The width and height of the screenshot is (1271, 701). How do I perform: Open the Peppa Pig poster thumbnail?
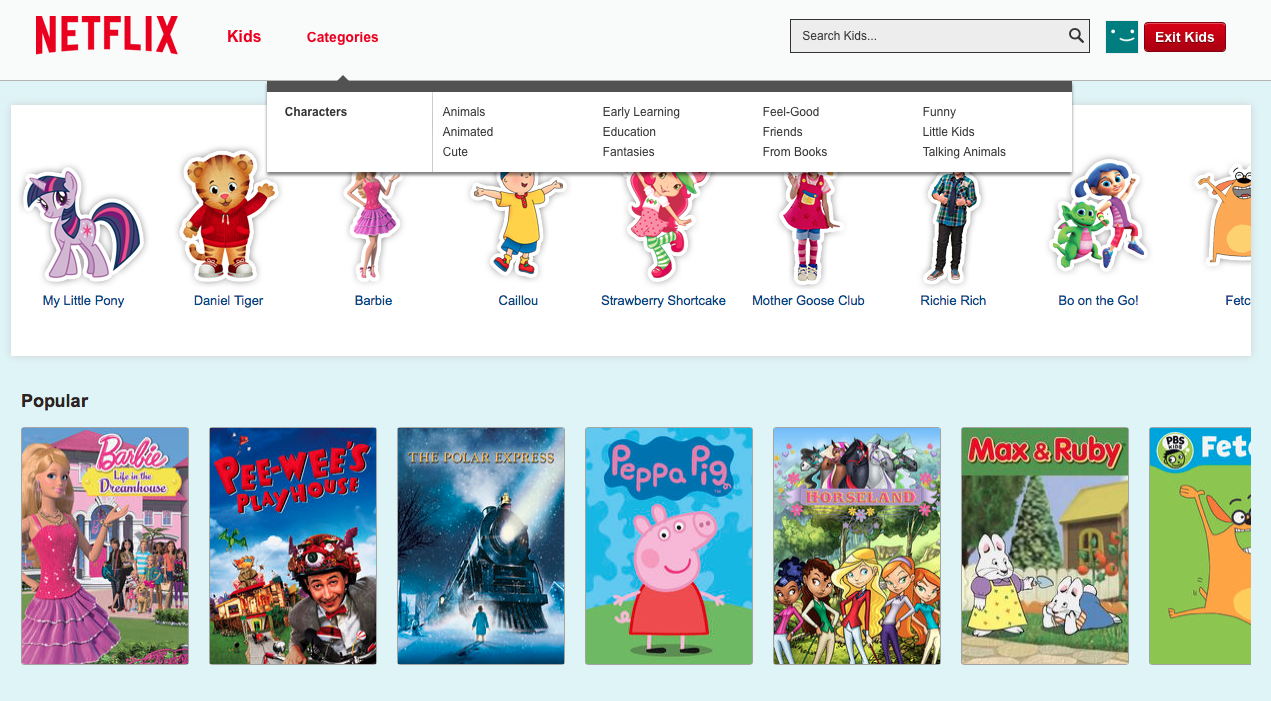tap(668, 546)
